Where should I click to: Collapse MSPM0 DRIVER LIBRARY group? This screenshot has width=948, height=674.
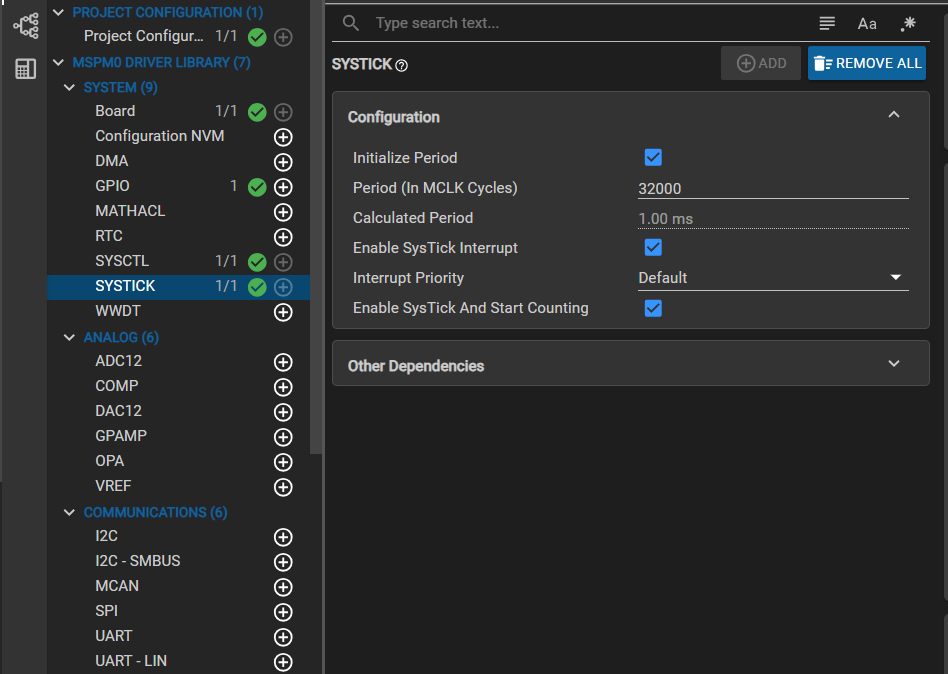click(x=58, y=62)
